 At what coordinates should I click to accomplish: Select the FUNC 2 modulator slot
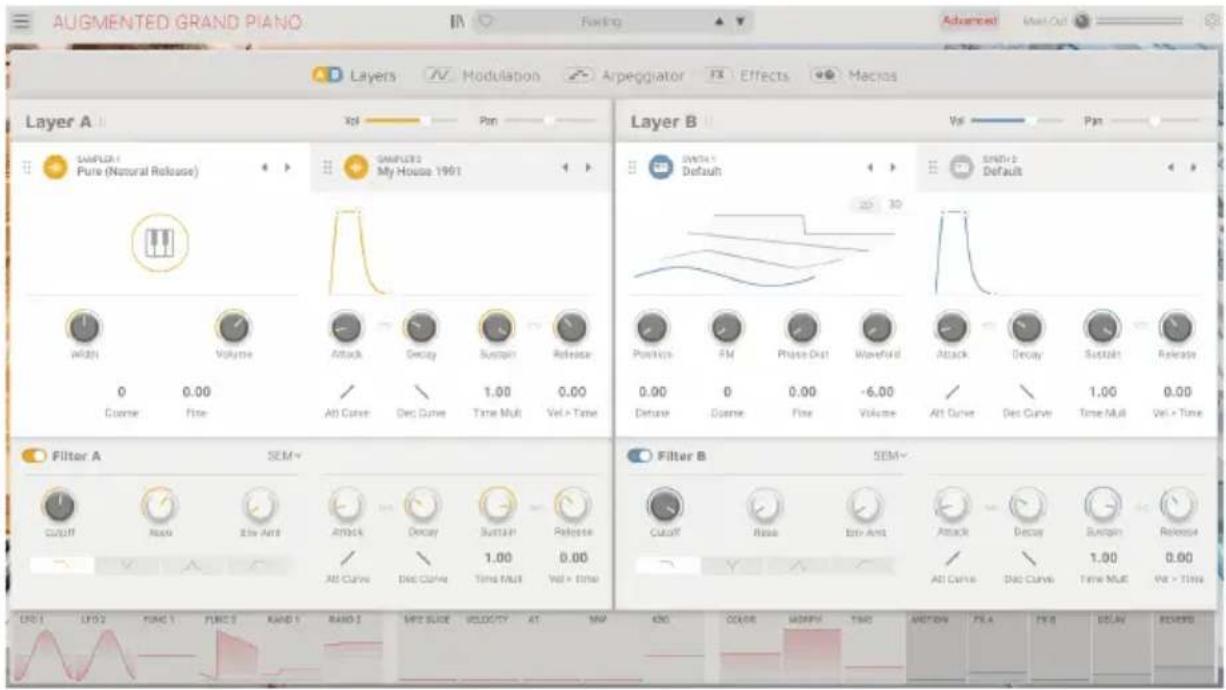(227, 650)
